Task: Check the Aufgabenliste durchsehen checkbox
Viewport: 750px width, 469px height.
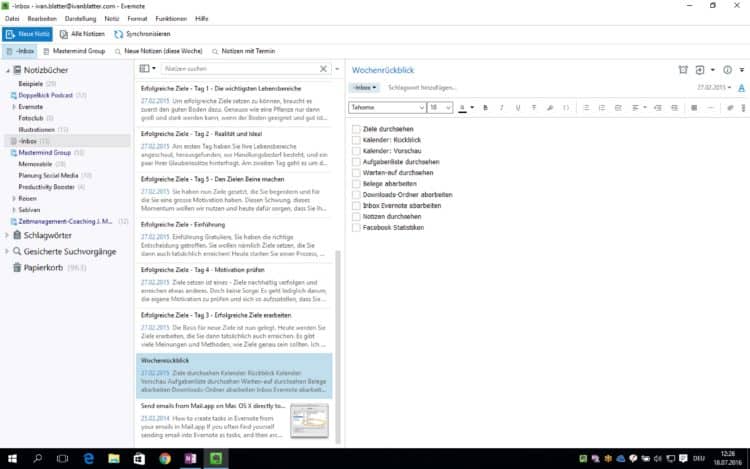Action: point(356,162)
